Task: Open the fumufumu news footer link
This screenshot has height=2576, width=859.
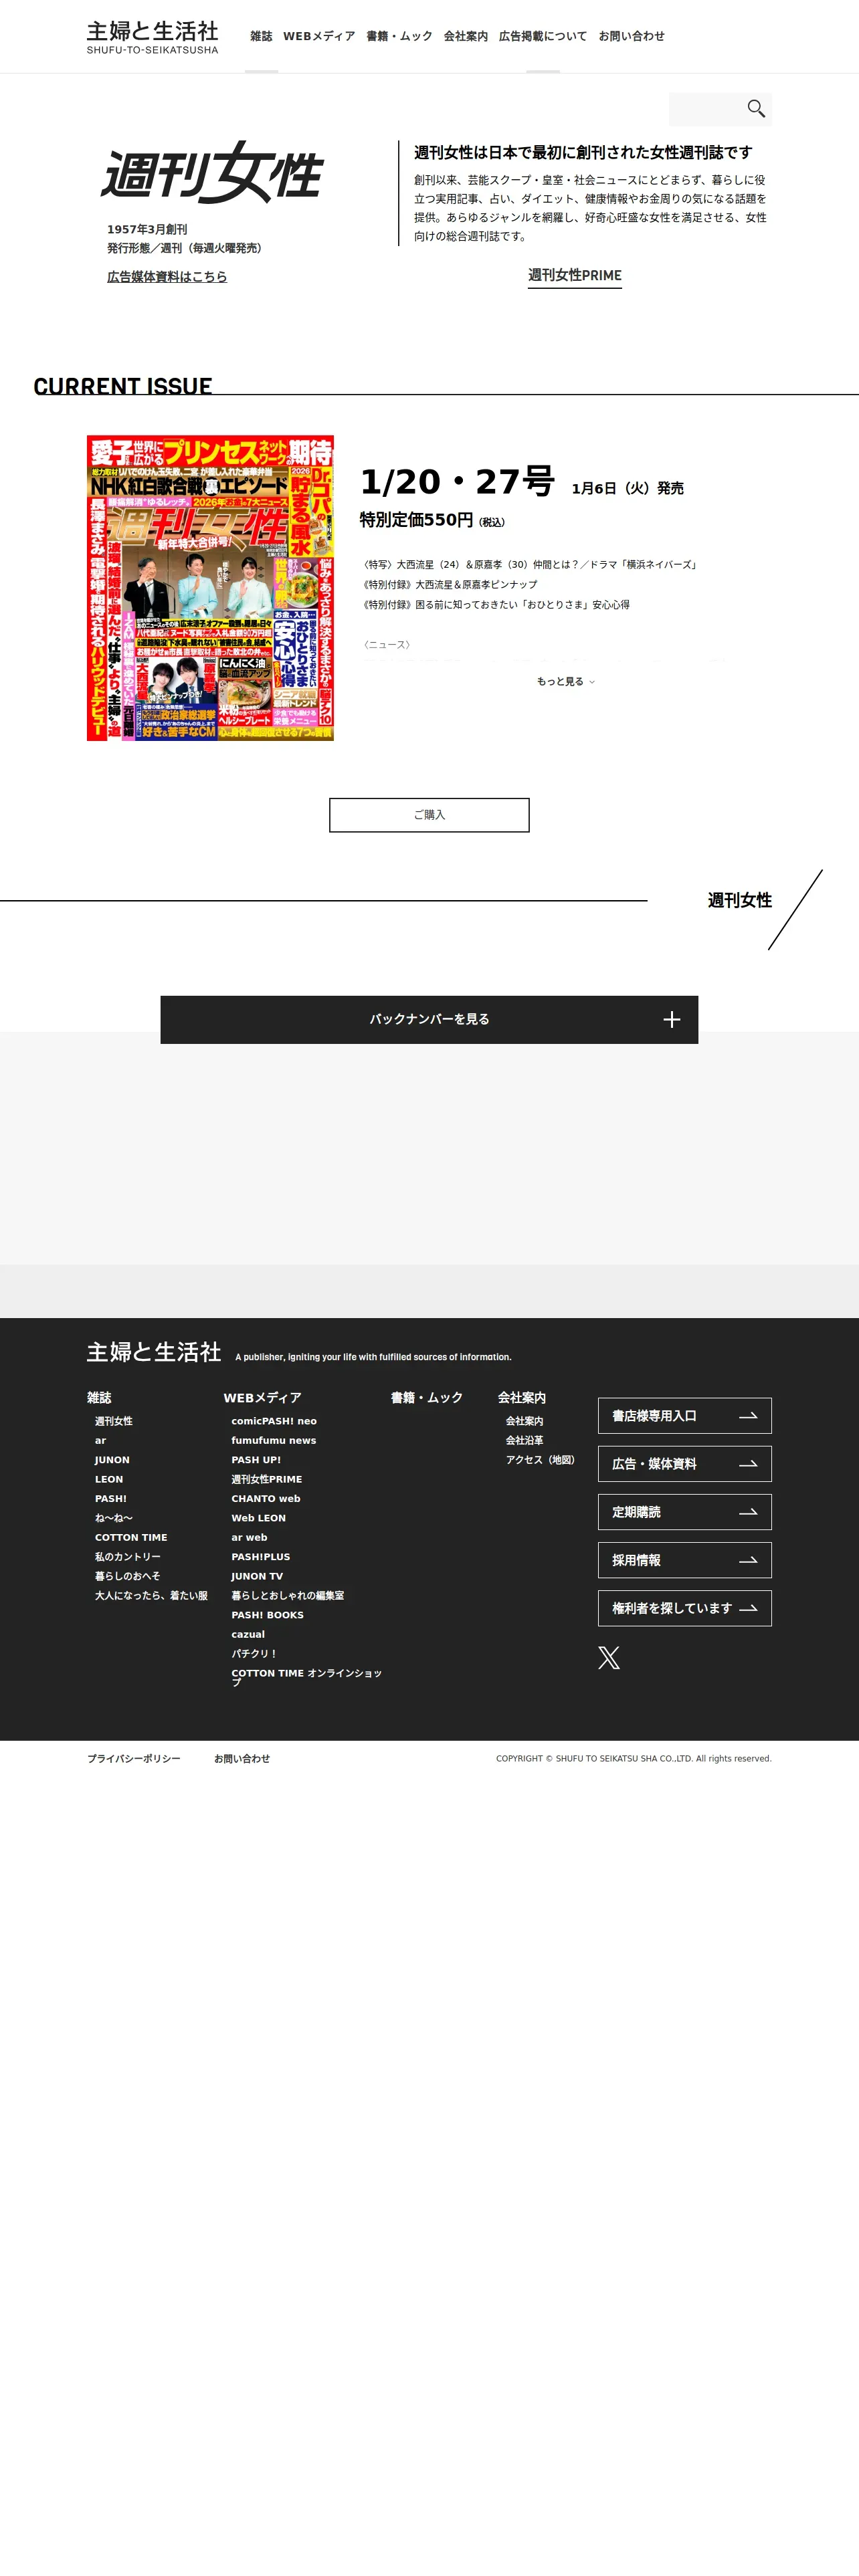Action: tap(274, 1440)
